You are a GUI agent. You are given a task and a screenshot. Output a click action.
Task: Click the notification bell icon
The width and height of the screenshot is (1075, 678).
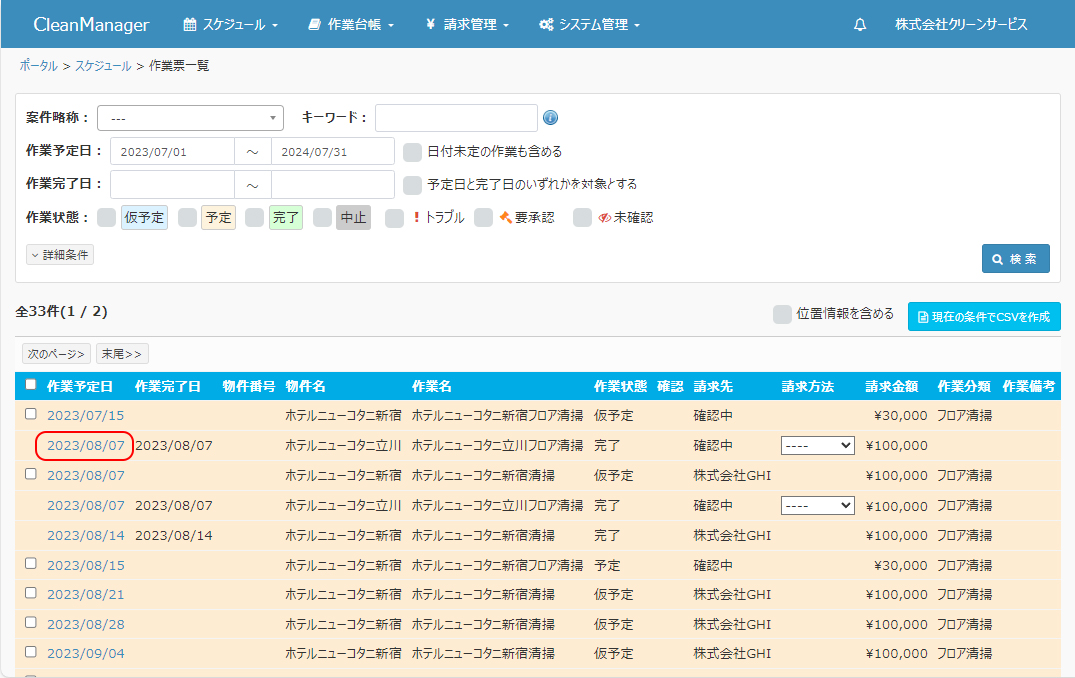tap(860, 25)
